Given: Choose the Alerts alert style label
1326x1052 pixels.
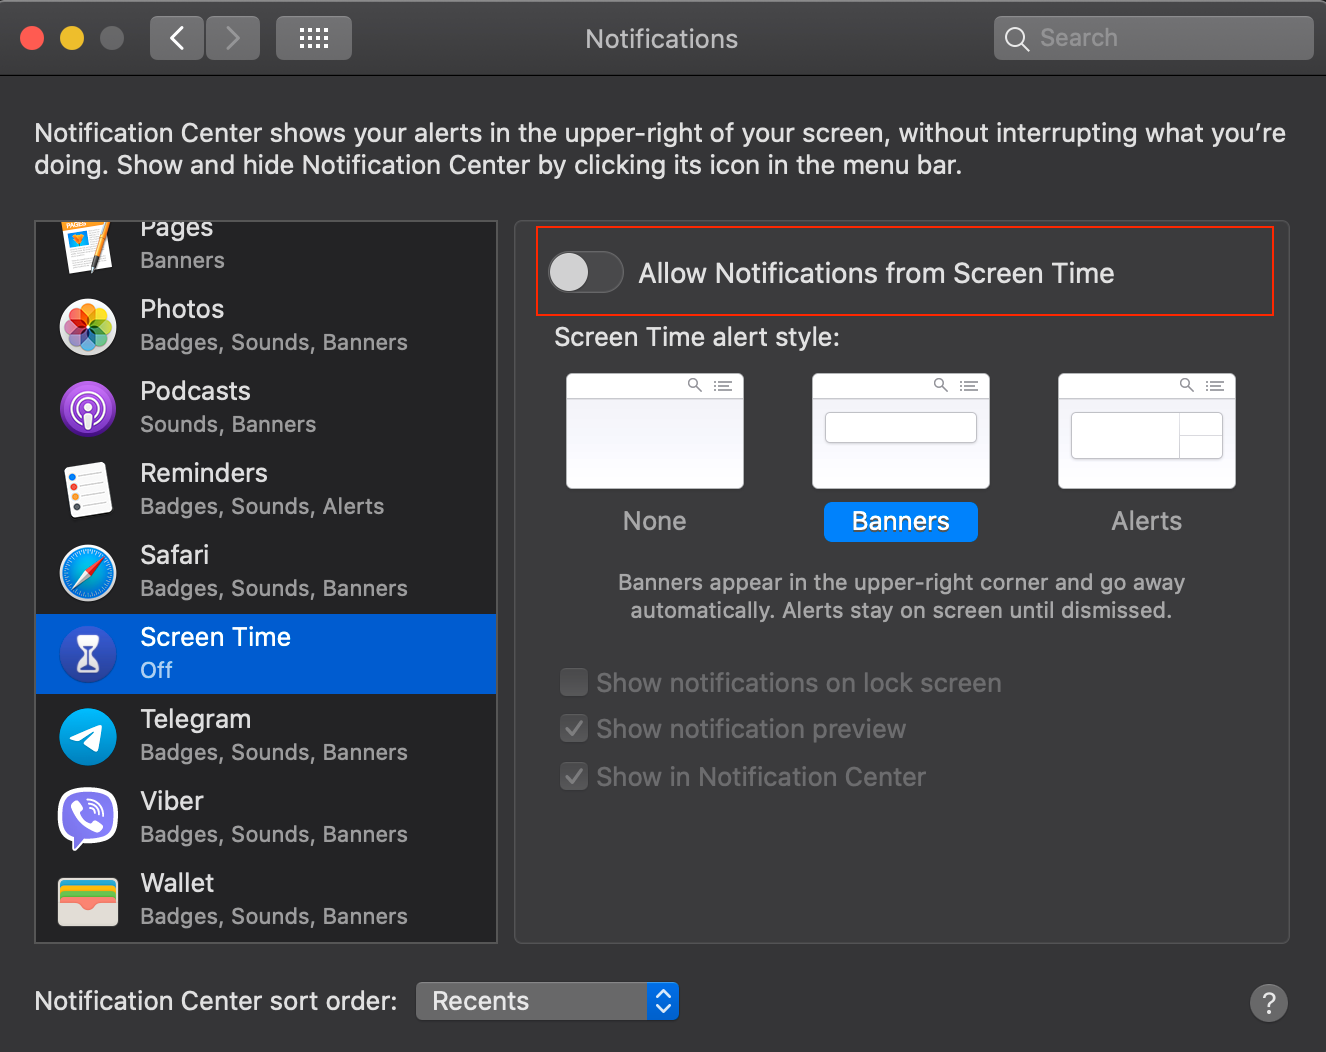Looking at the screenshot, I should (1146, 521).
